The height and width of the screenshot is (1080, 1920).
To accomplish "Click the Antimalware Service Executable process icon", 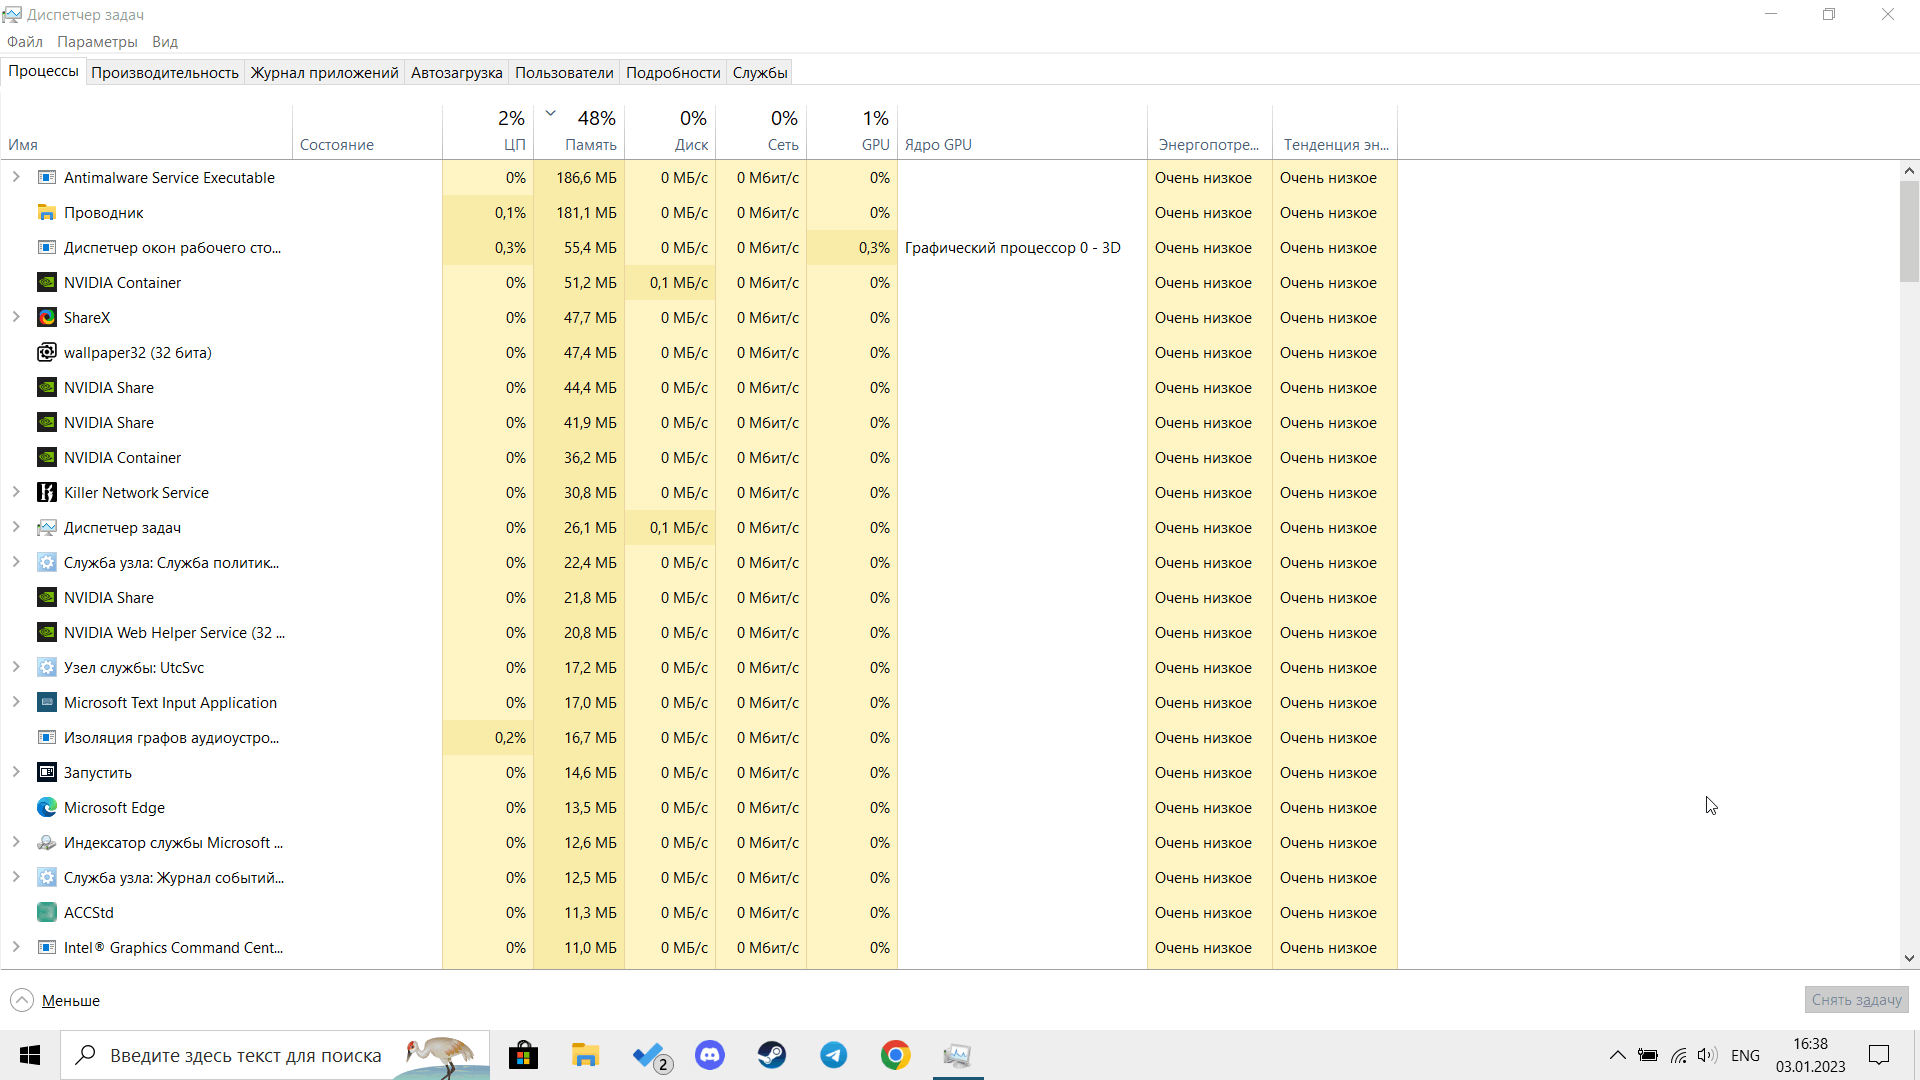I will pos(47,178).
